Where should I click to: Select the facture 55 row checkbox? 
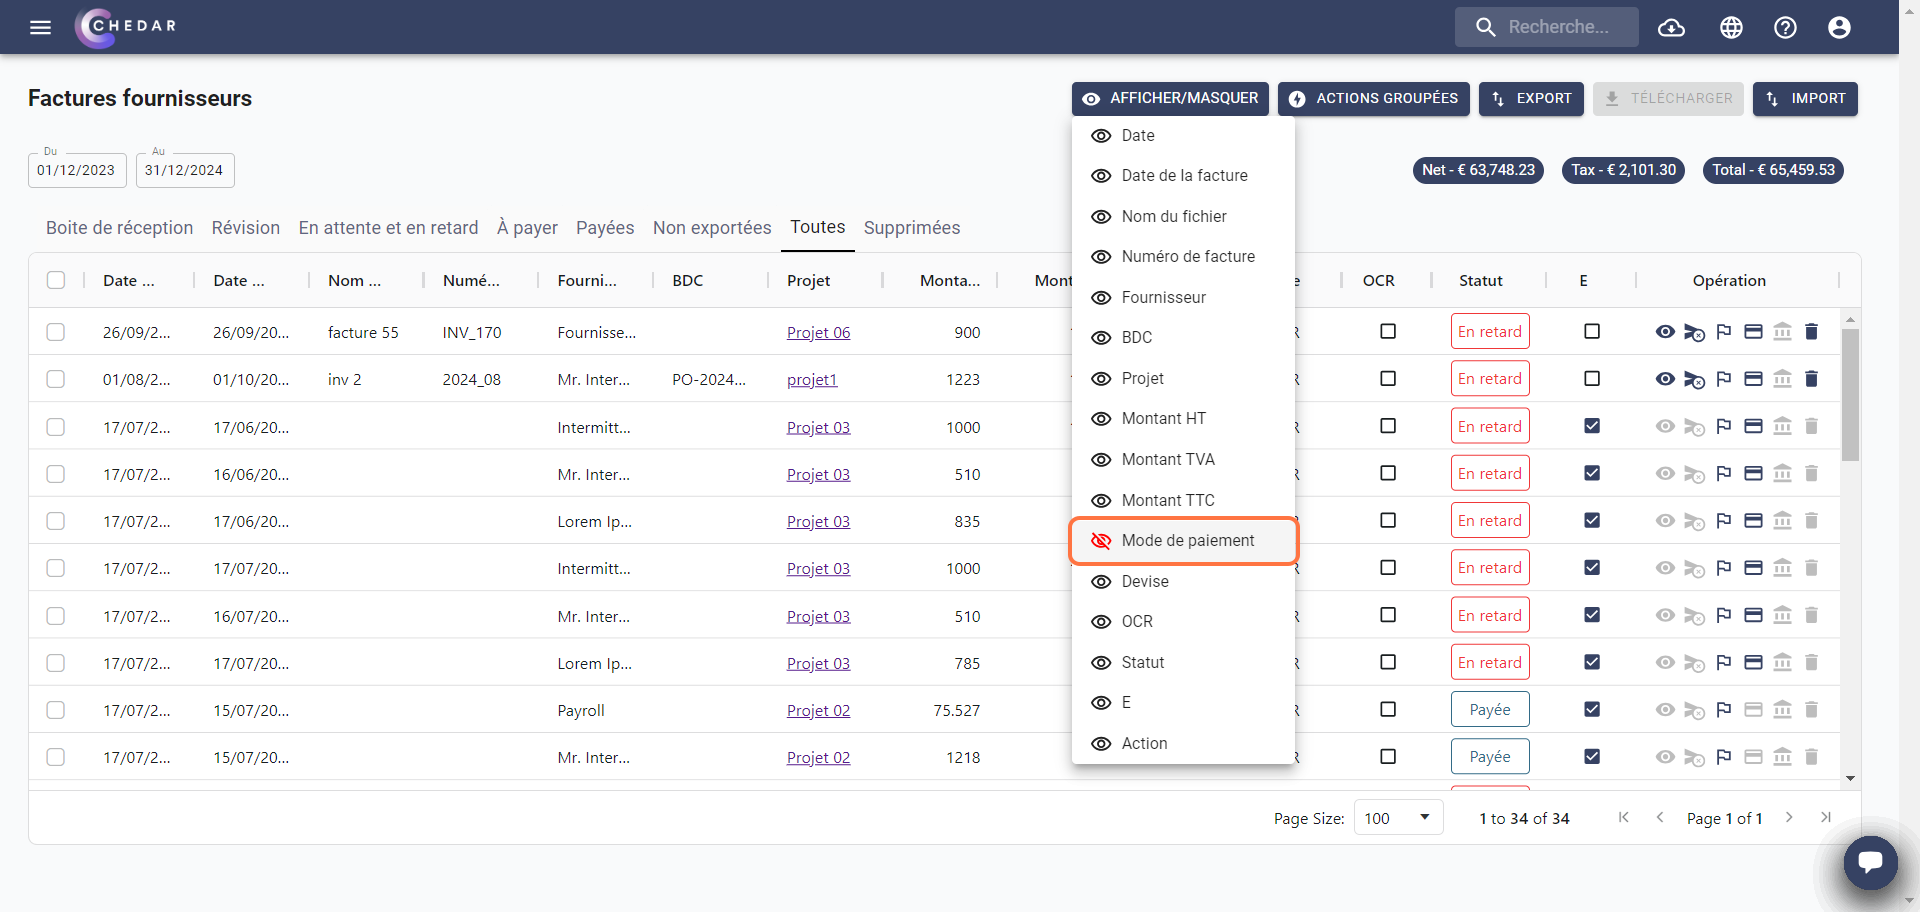(56, 332)
